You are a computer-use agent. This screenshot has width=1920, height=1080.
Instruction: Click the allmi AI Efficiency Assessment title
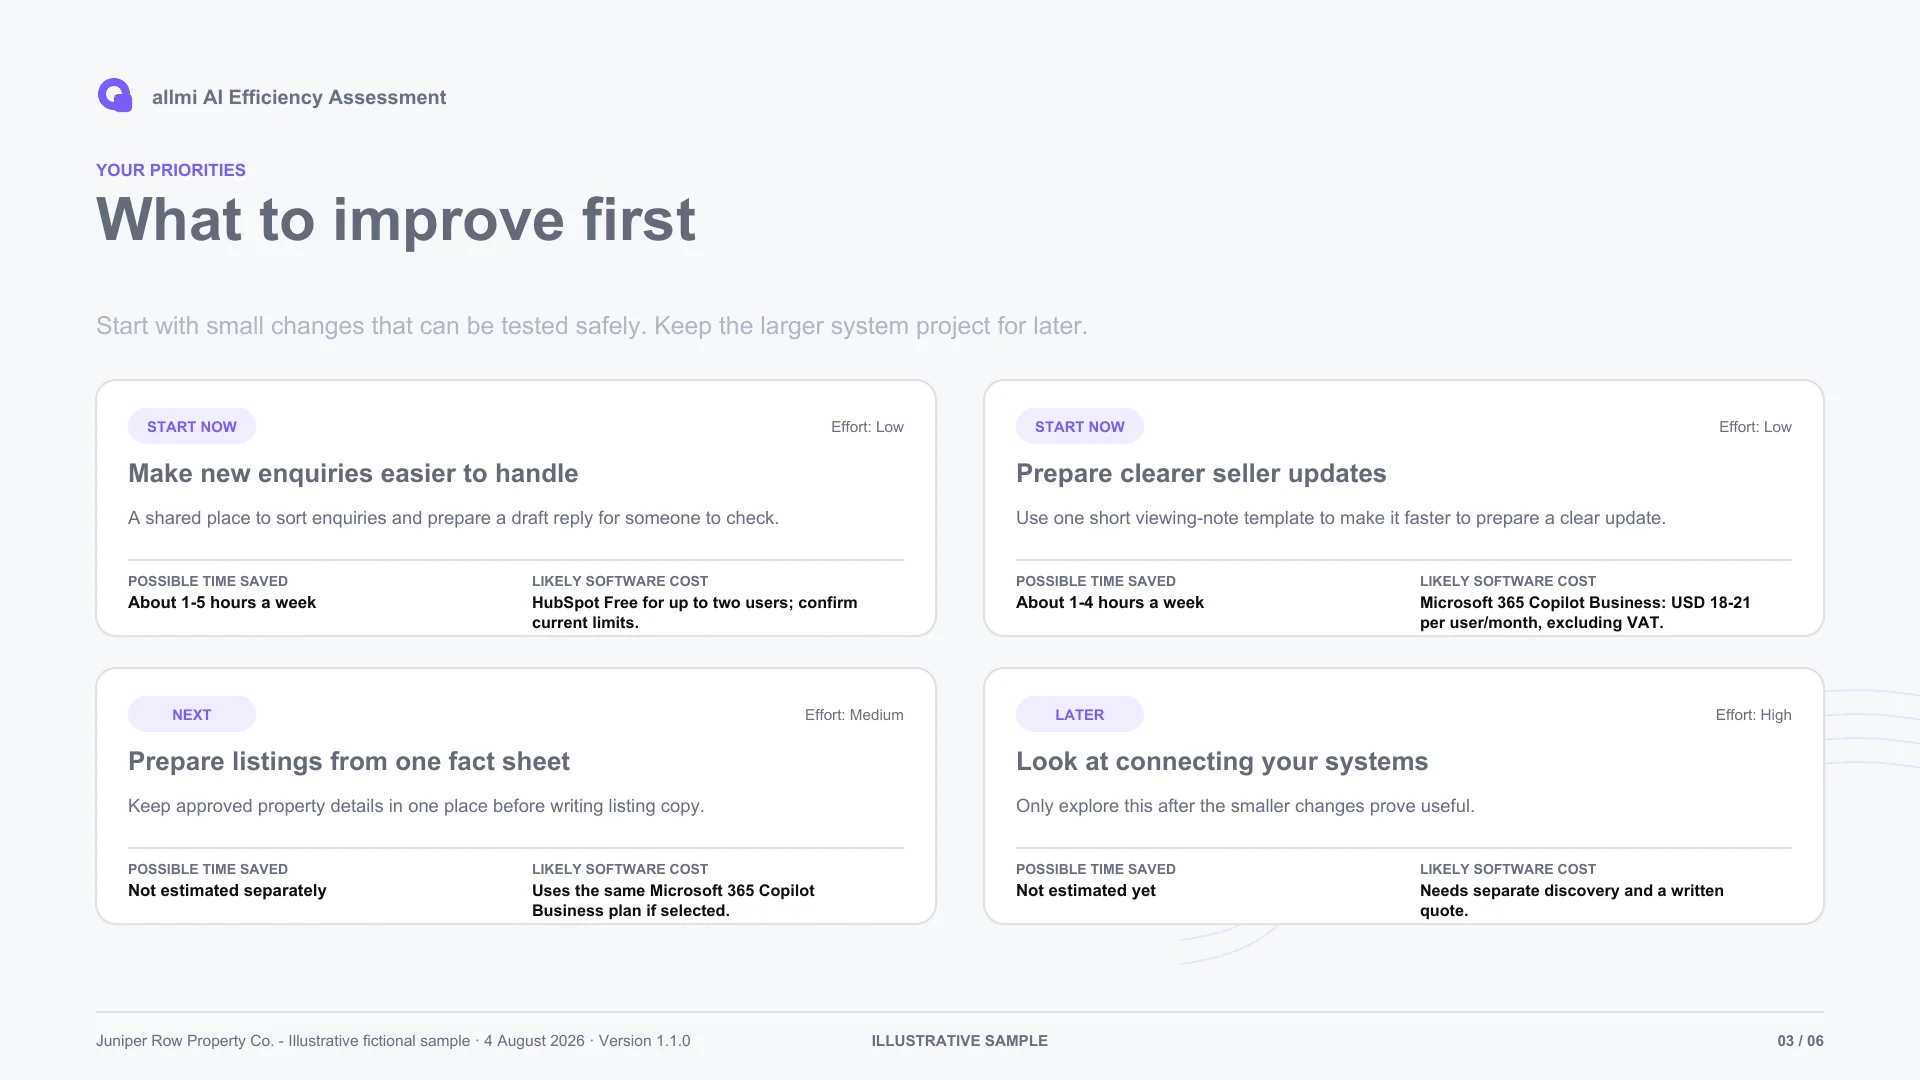pyautogui.click(x=299, y=97)
